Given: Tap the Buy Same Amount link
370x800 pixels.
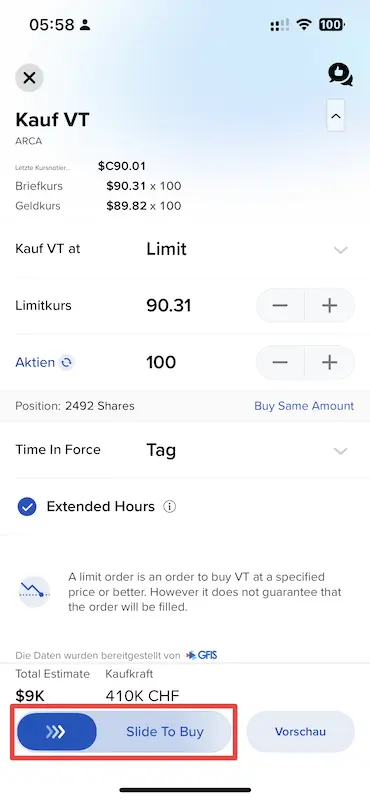Looking at the screenshot, I should tap(304, 406).
